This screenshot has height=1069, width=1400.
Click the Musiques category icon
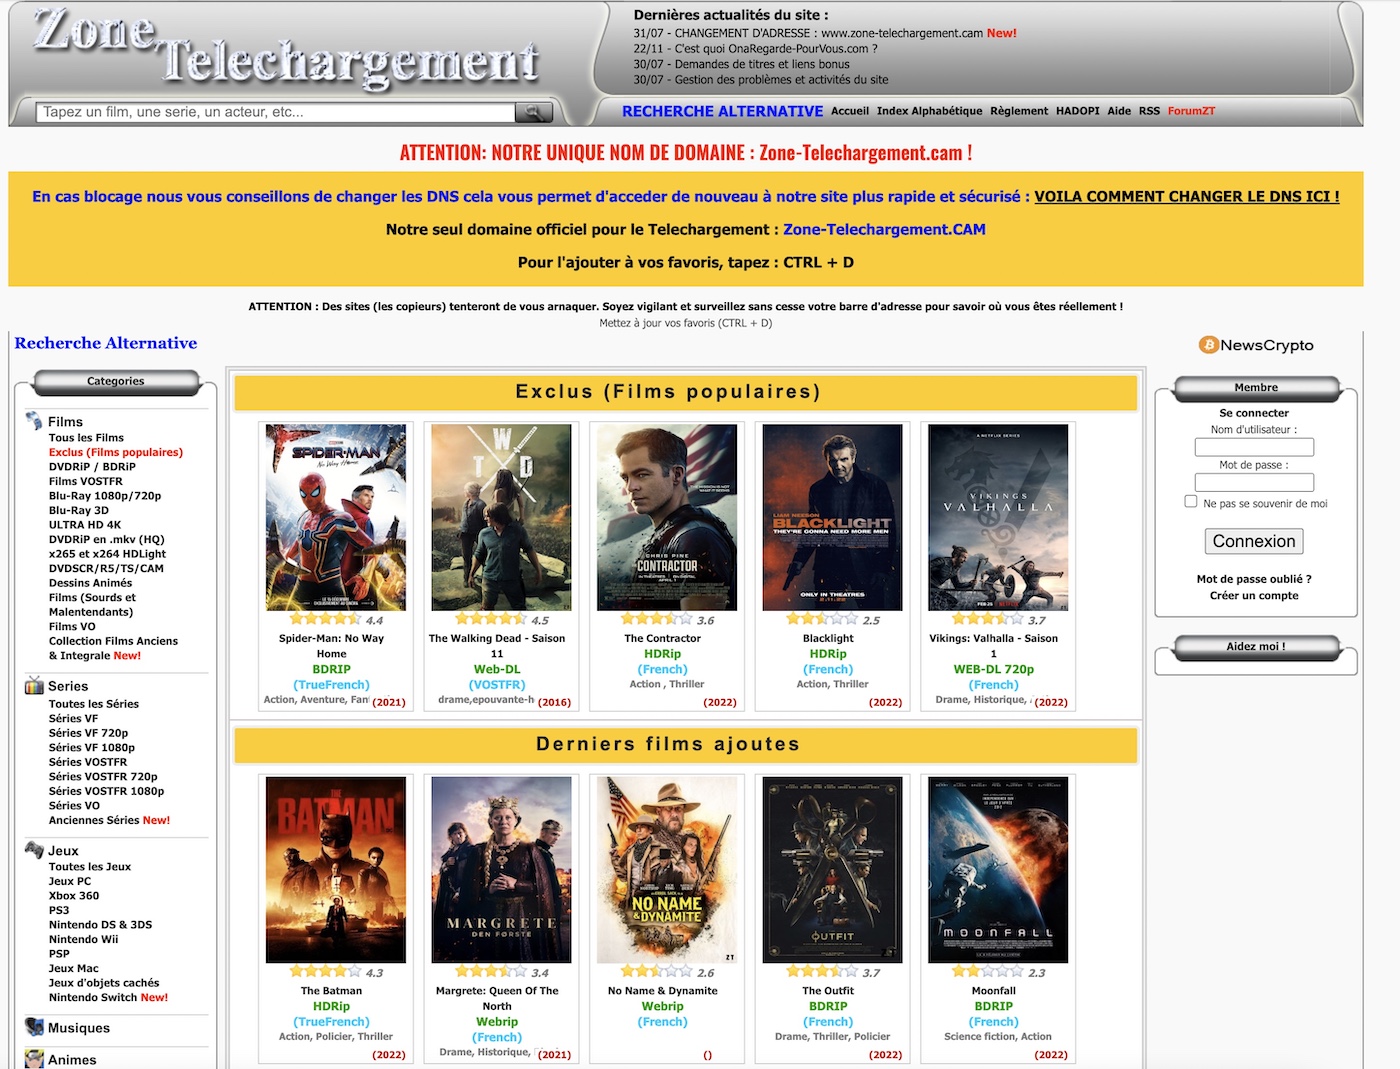[x=34, y=1027]
